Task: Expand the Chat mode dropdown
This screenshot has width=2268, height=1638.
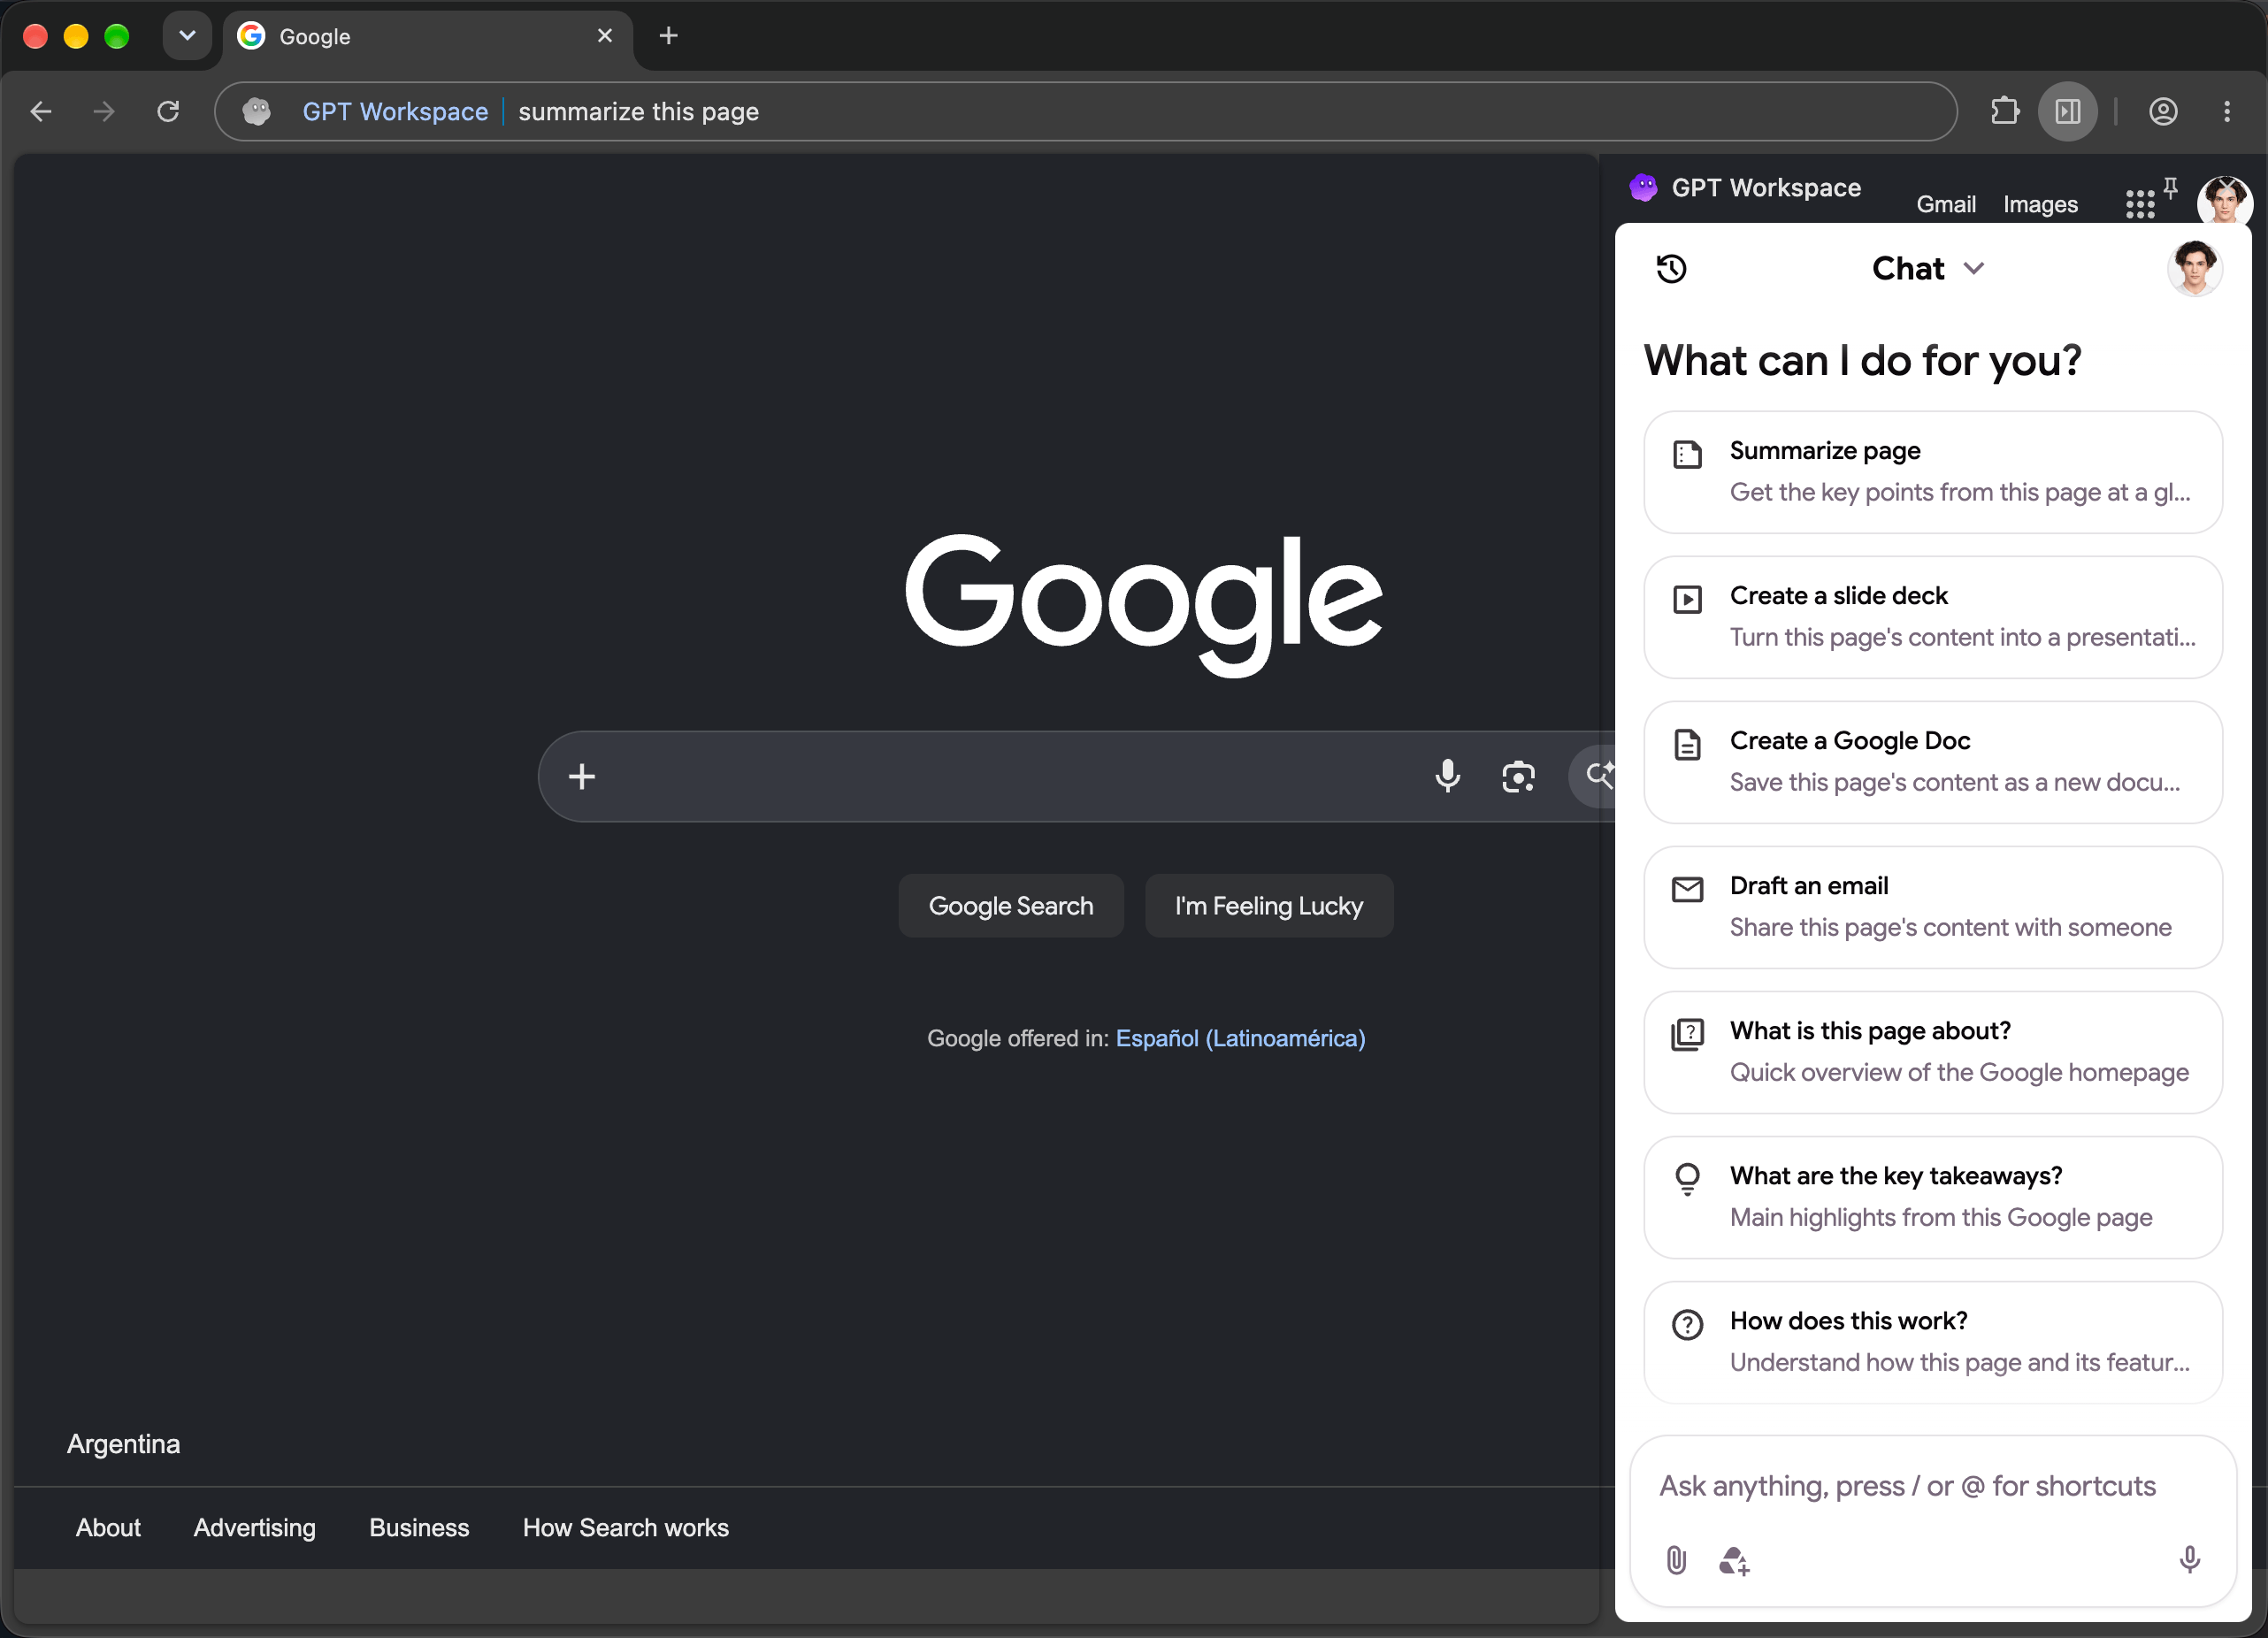Action: point(1974,268)
